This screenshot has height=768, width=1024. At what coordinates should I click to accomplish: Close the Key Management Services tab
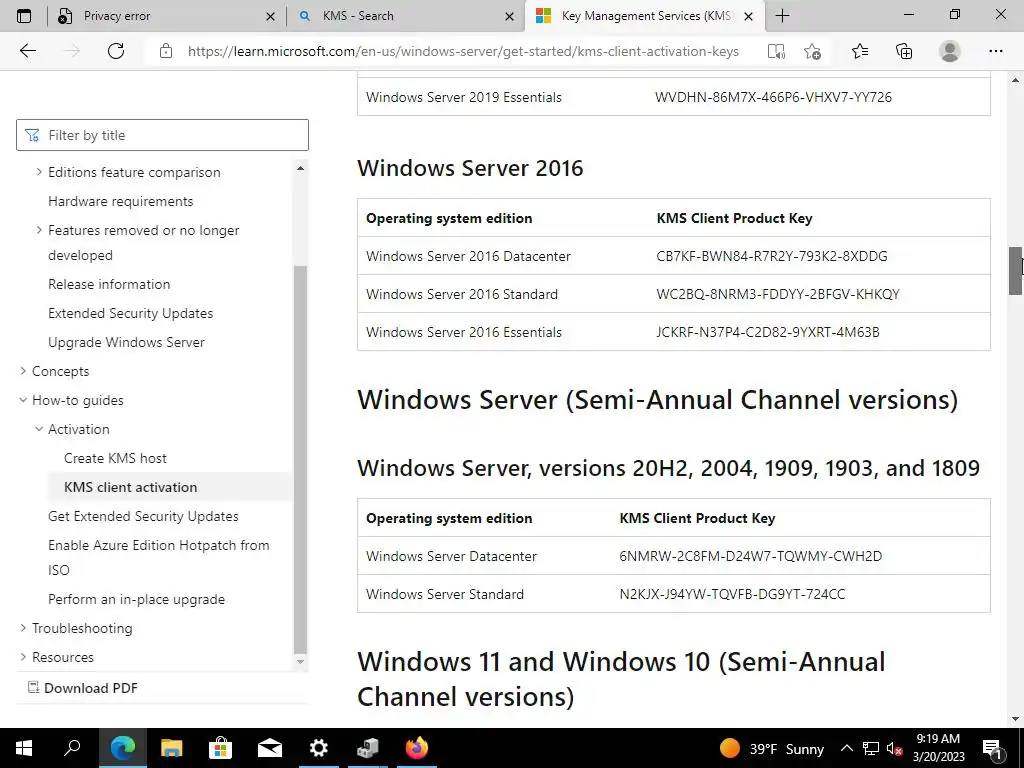(x=749, y=16)
